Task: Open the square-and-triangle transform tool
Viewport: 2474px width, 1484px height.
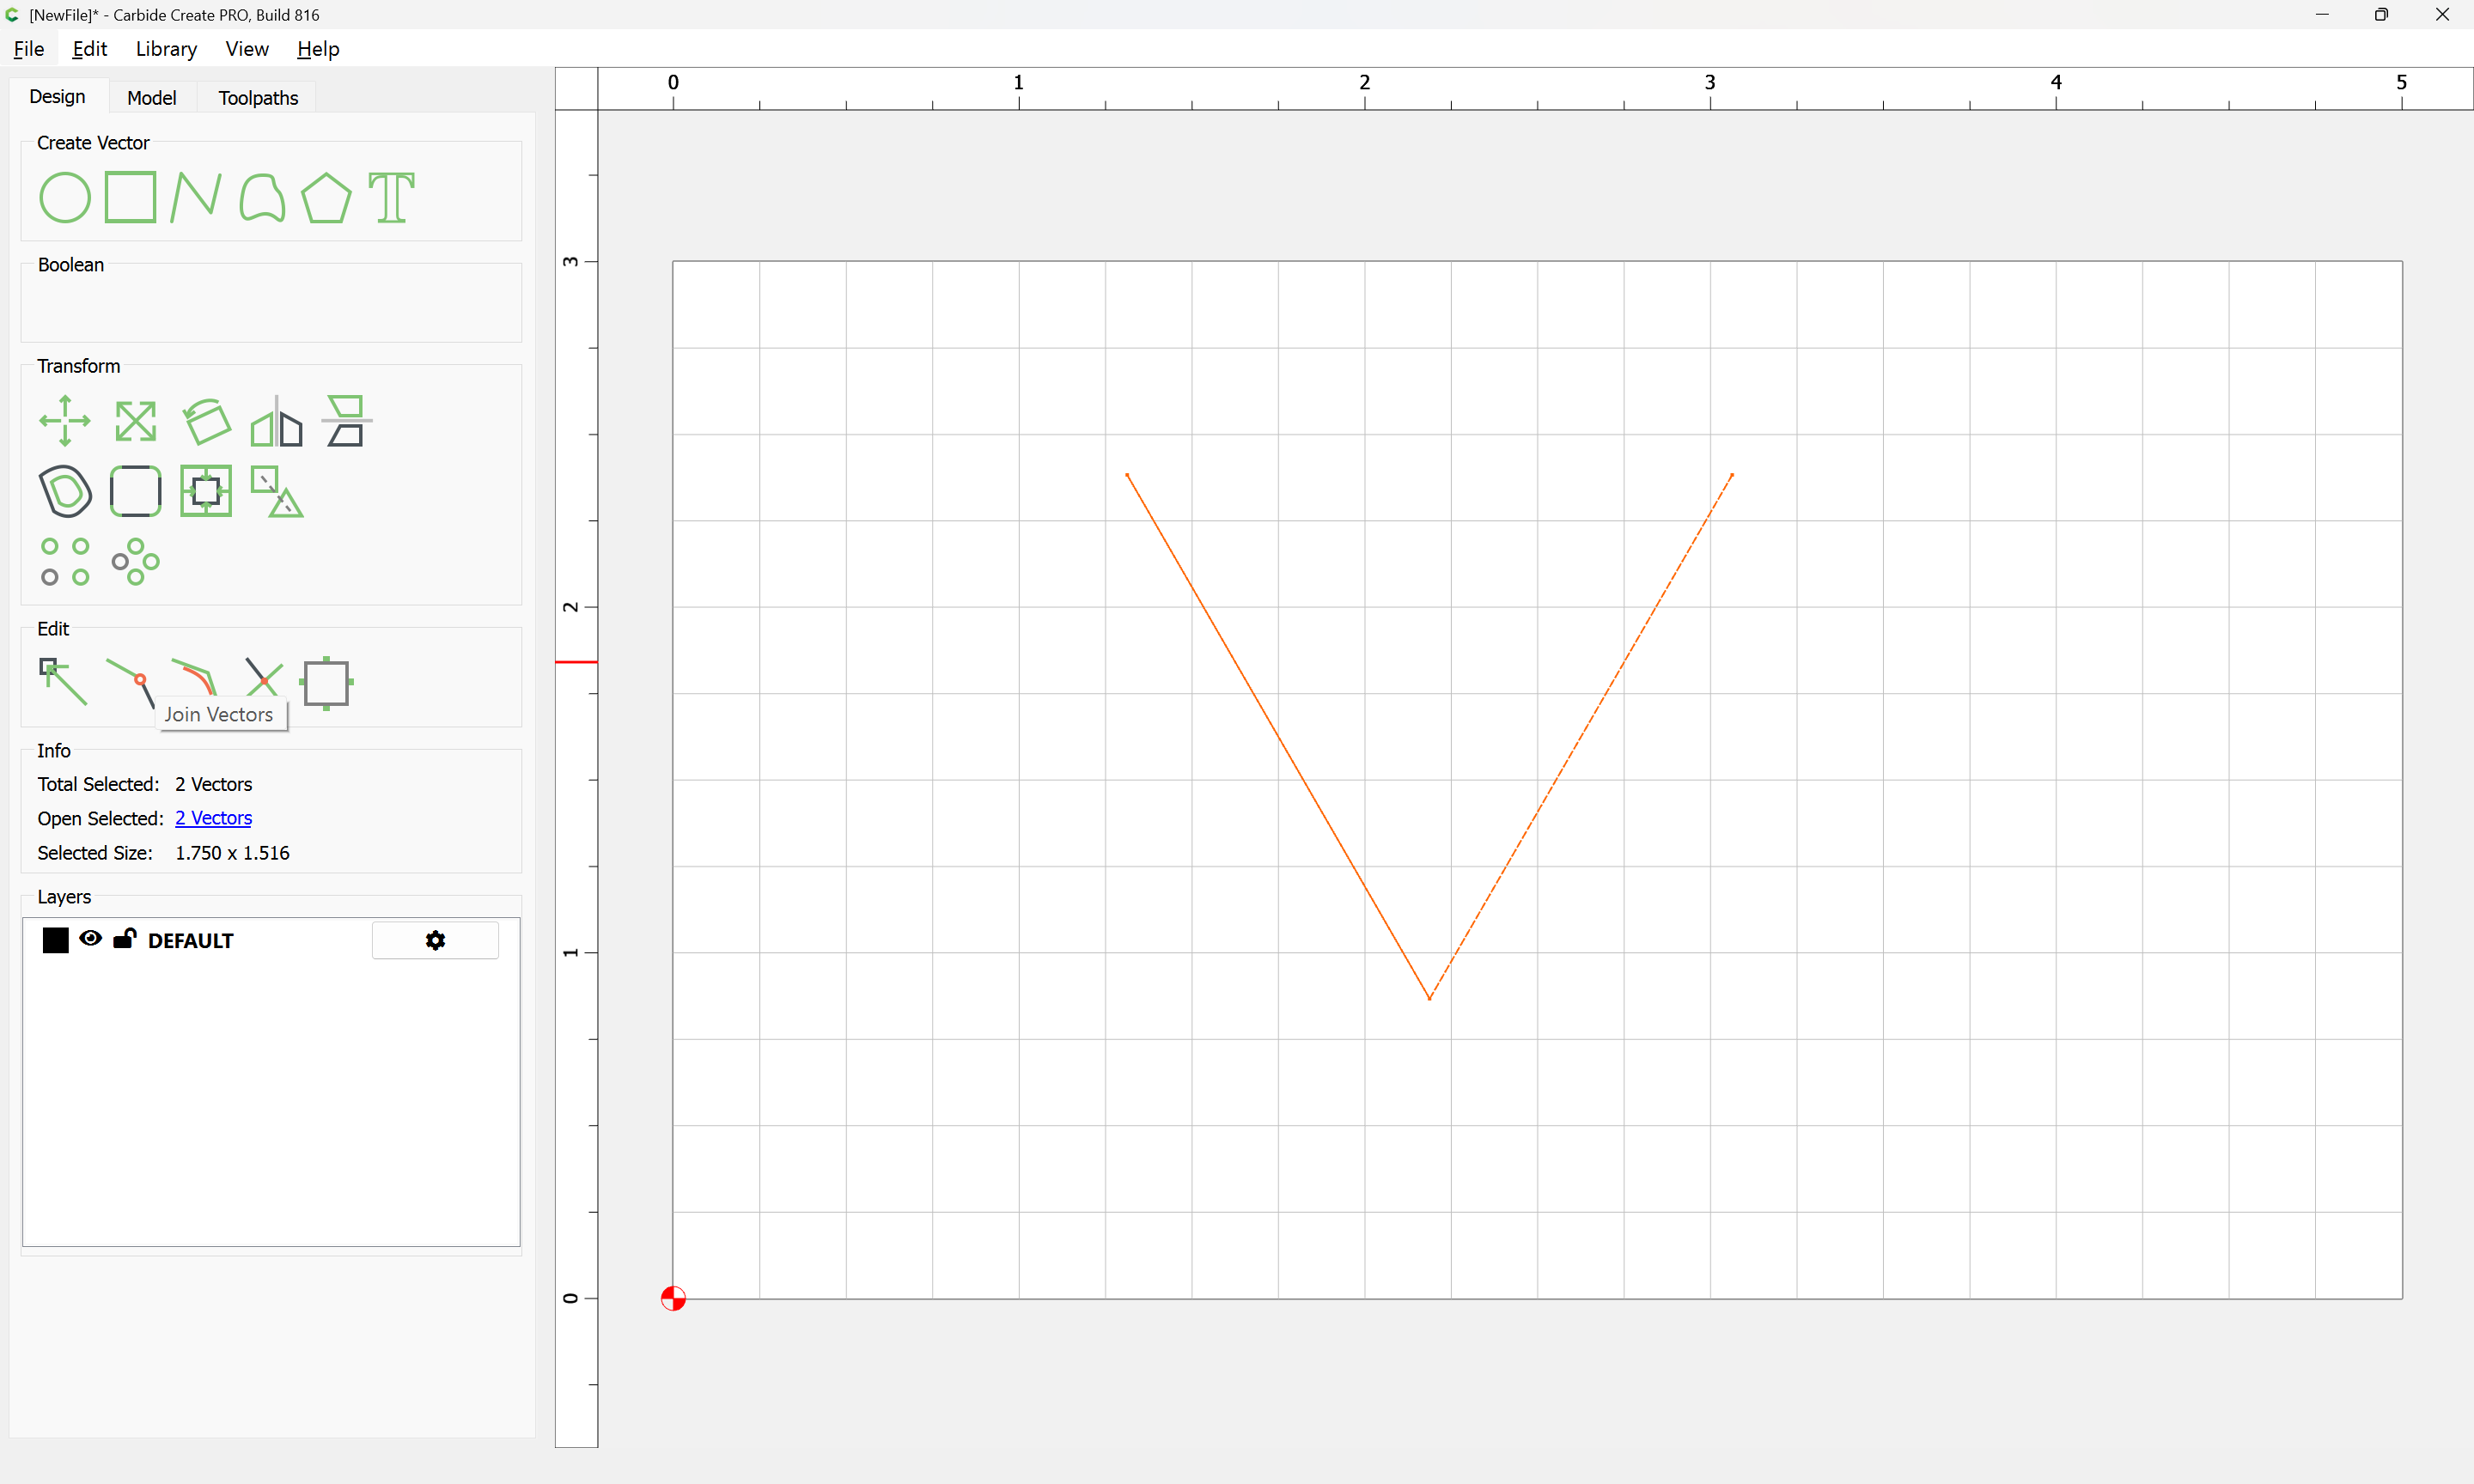Action: pos(276,491)
